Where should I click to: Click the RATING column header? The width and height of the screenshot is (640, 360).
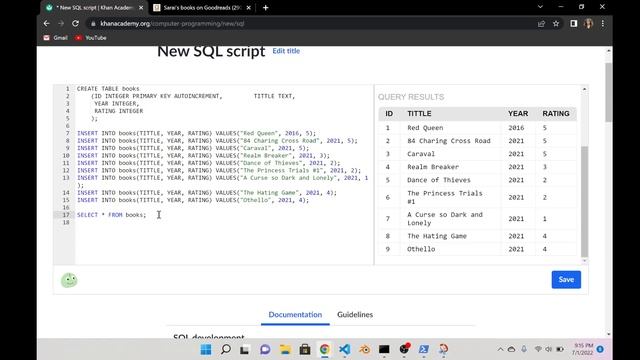[x=556, y=114]
